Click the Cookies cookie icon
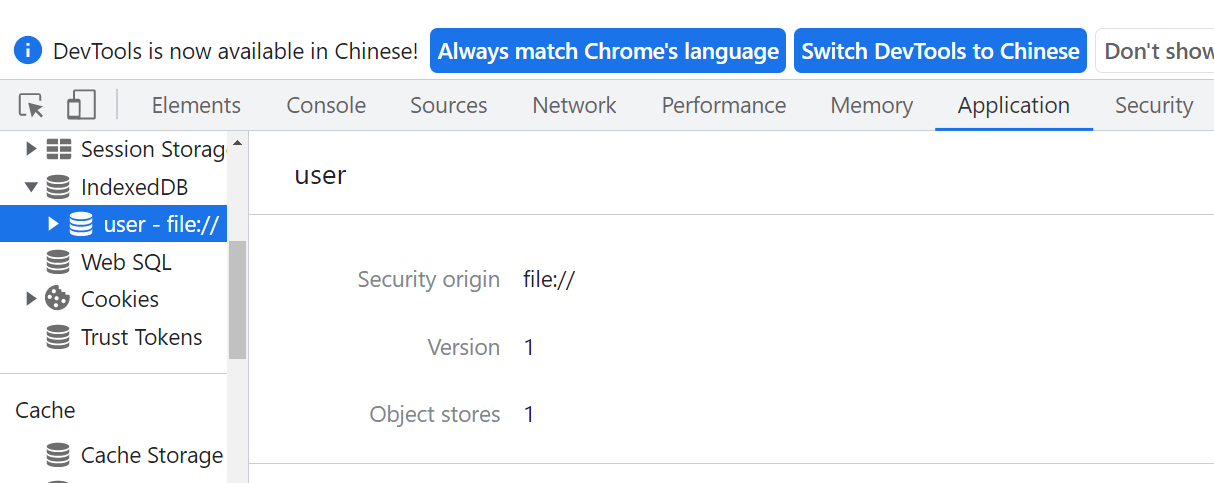The width and height of the screenshot is (1214, 483). pyautogui.click(x=59, y=299)
